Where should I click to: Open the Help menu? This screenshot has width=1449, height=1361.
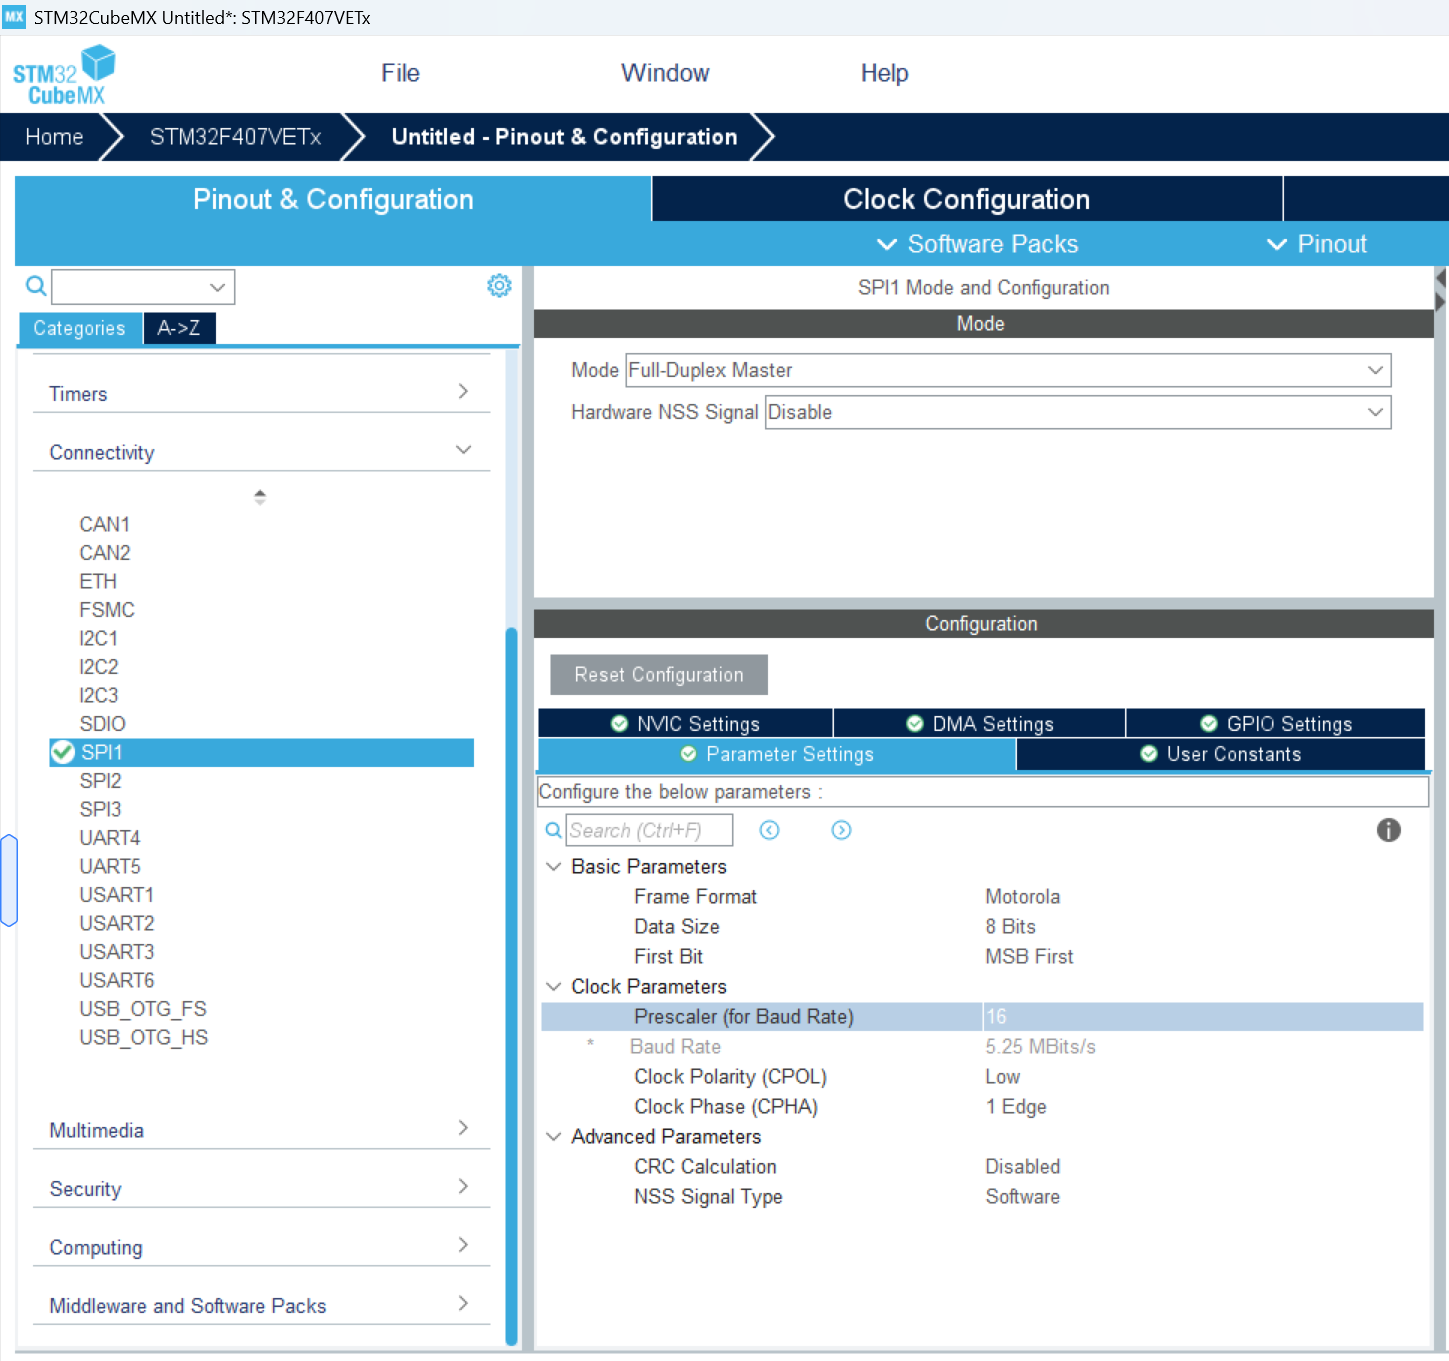click(884, 73)
